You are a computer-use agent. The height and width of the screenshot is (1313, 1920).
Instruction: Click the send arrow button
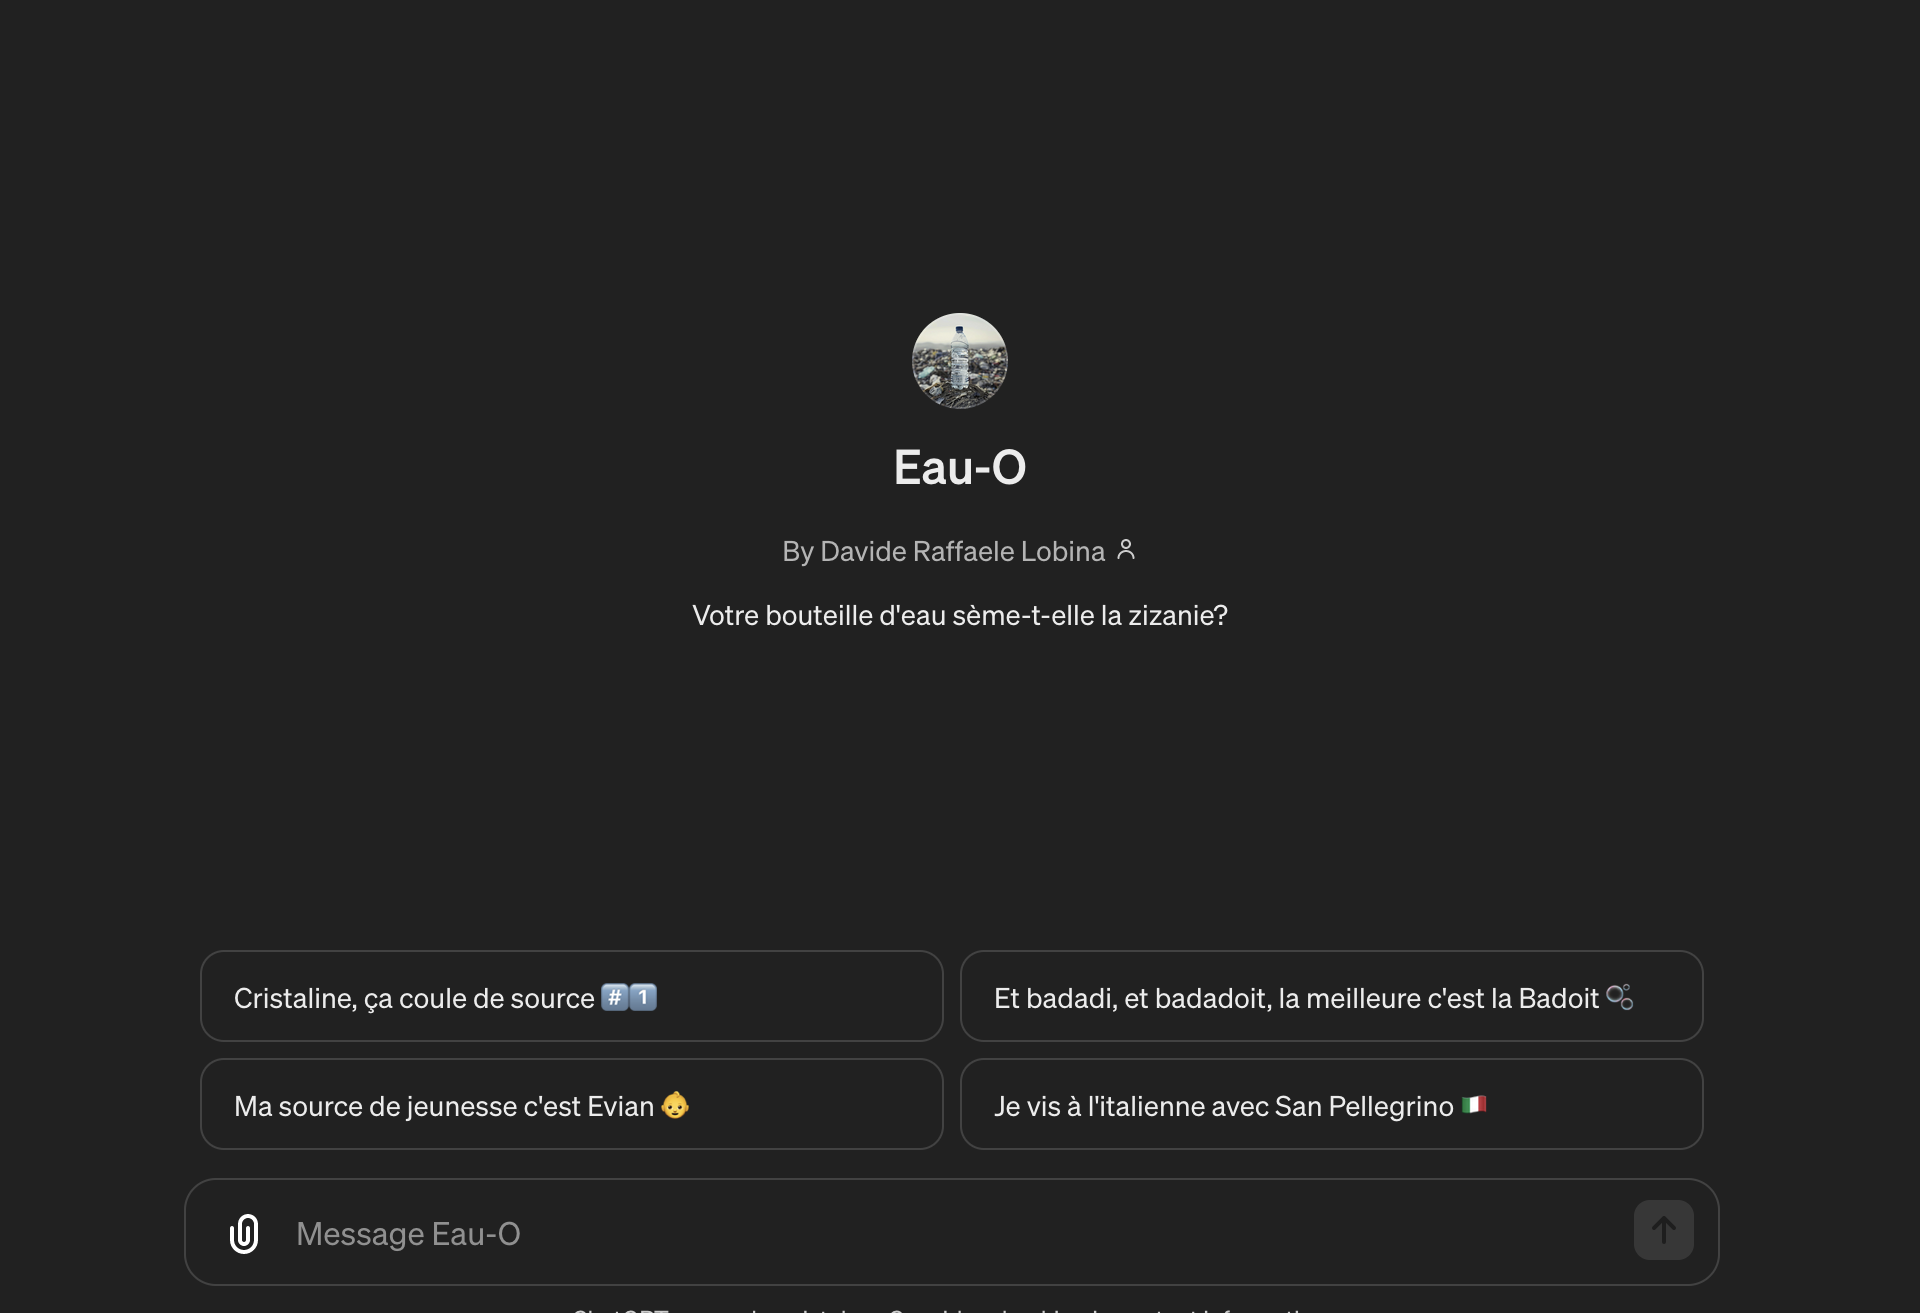1663,1230
